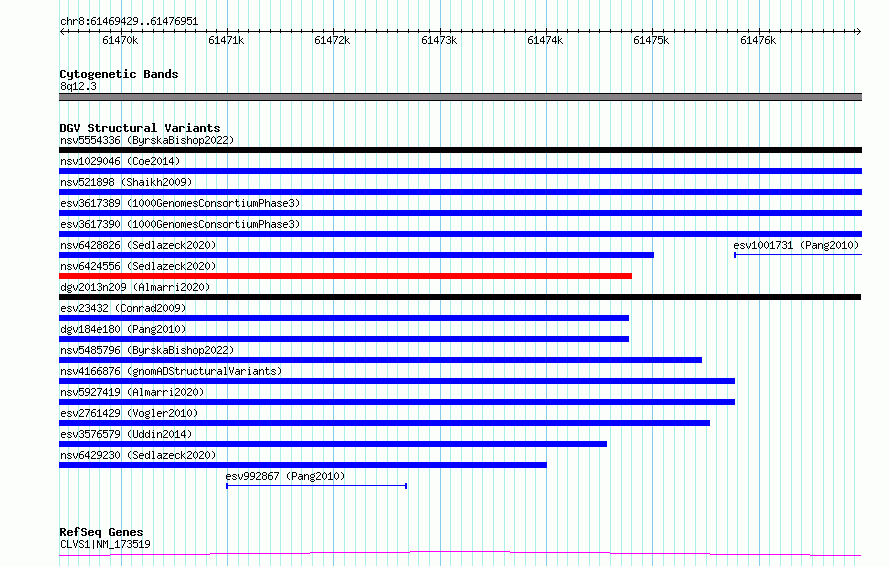Click the nsv6428826 (Sedlazeck2020) label
Viewport: 890px width, 566px height.
click(138, 245)
